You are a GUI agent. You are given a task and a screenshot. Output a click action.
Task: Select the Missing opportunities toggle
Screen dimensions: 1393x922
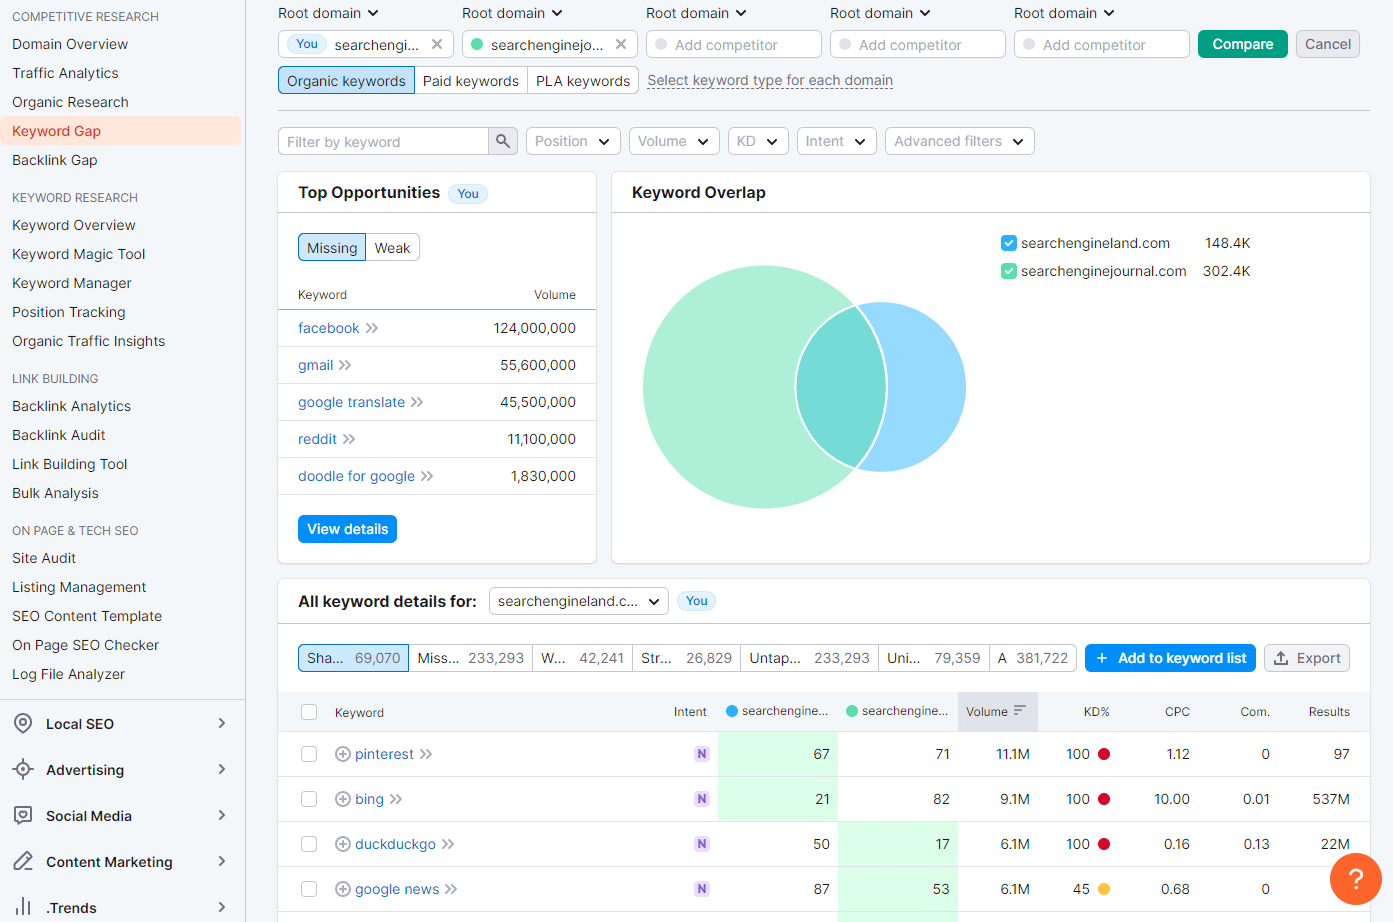click(332, 248)
